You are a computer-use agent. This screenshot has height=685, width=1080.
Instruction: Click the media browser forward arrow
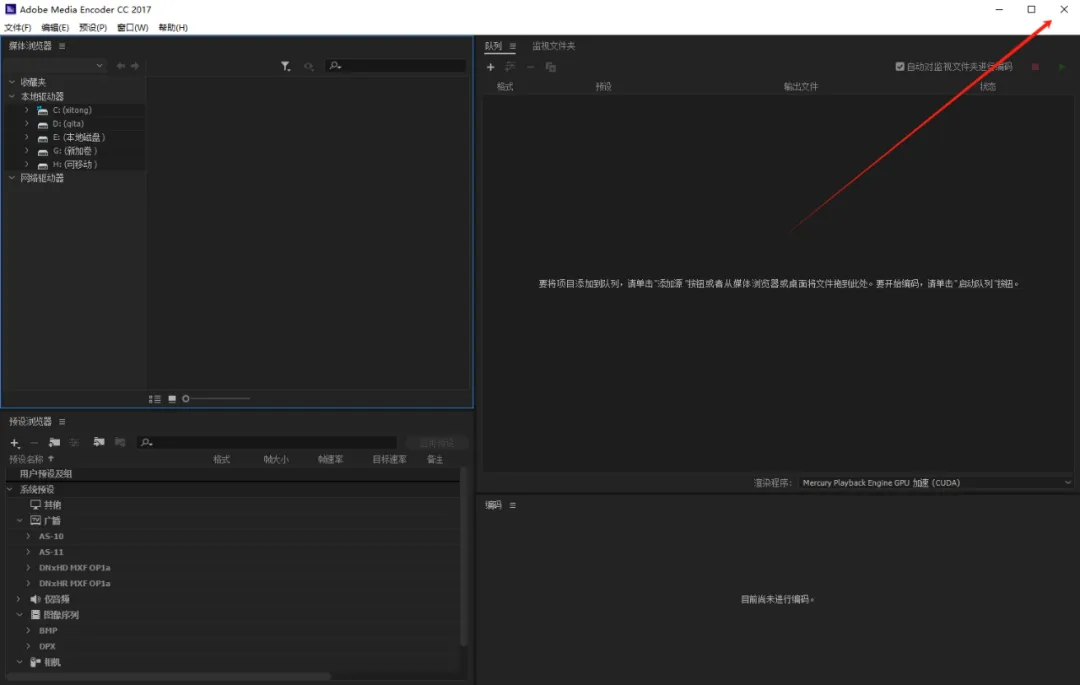(135, 66)
